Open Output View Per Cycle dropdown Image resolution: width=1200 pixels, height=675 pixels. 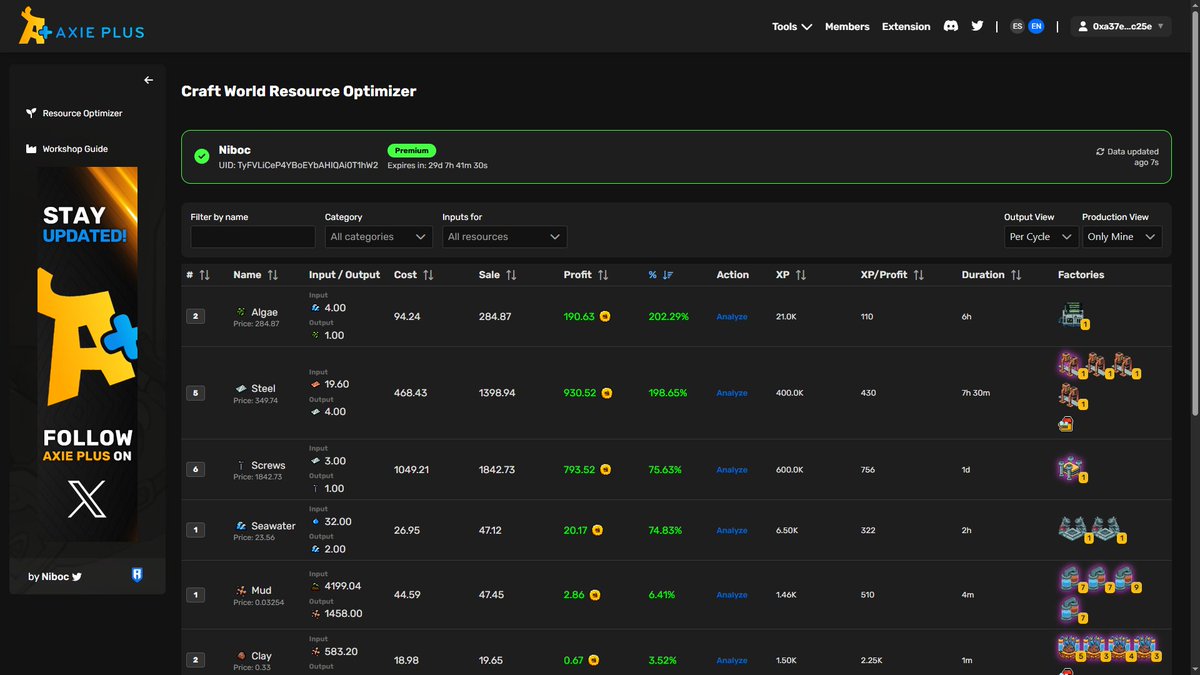tap(1040, 237)
